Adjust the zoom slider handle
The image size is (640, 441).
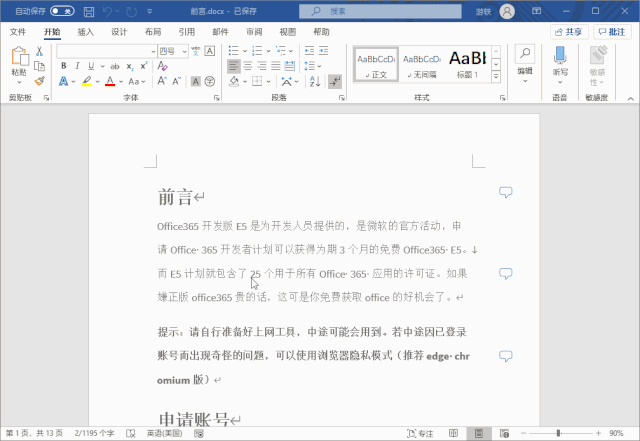(558, 433)
